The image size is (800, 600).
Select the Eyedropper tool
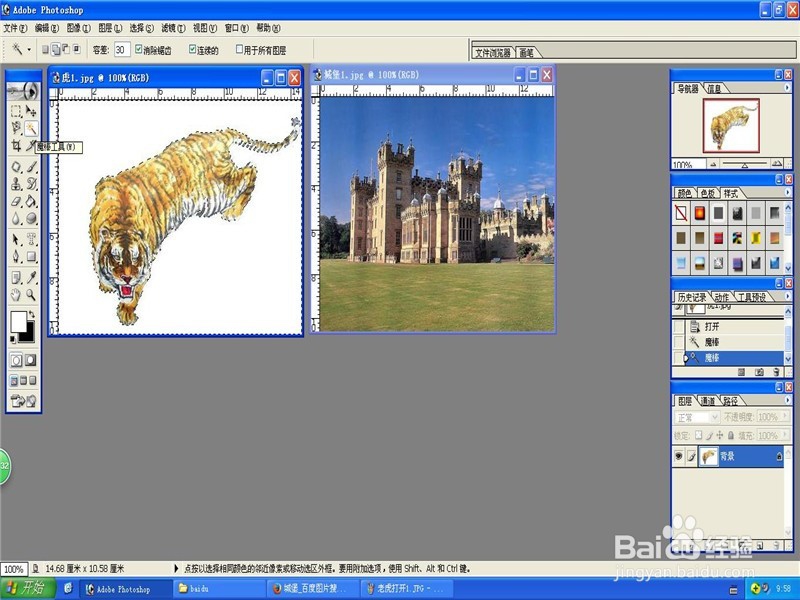[31, 278]
